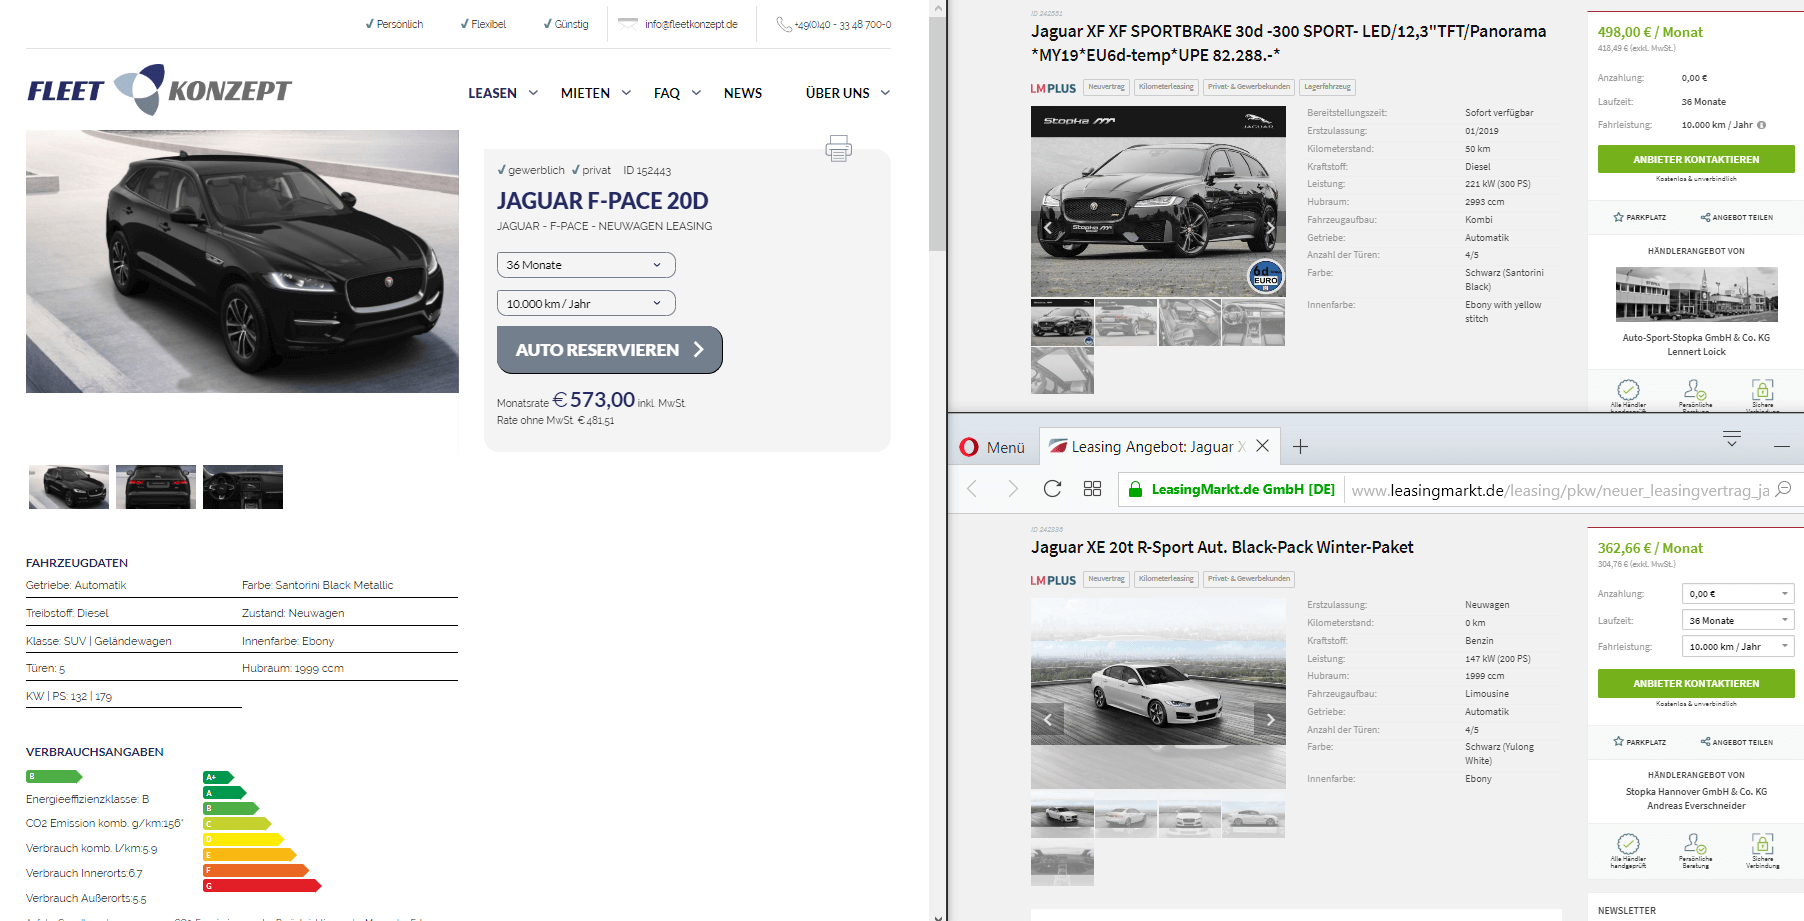Click the phone icon in Fleet Konzept header

784,24
